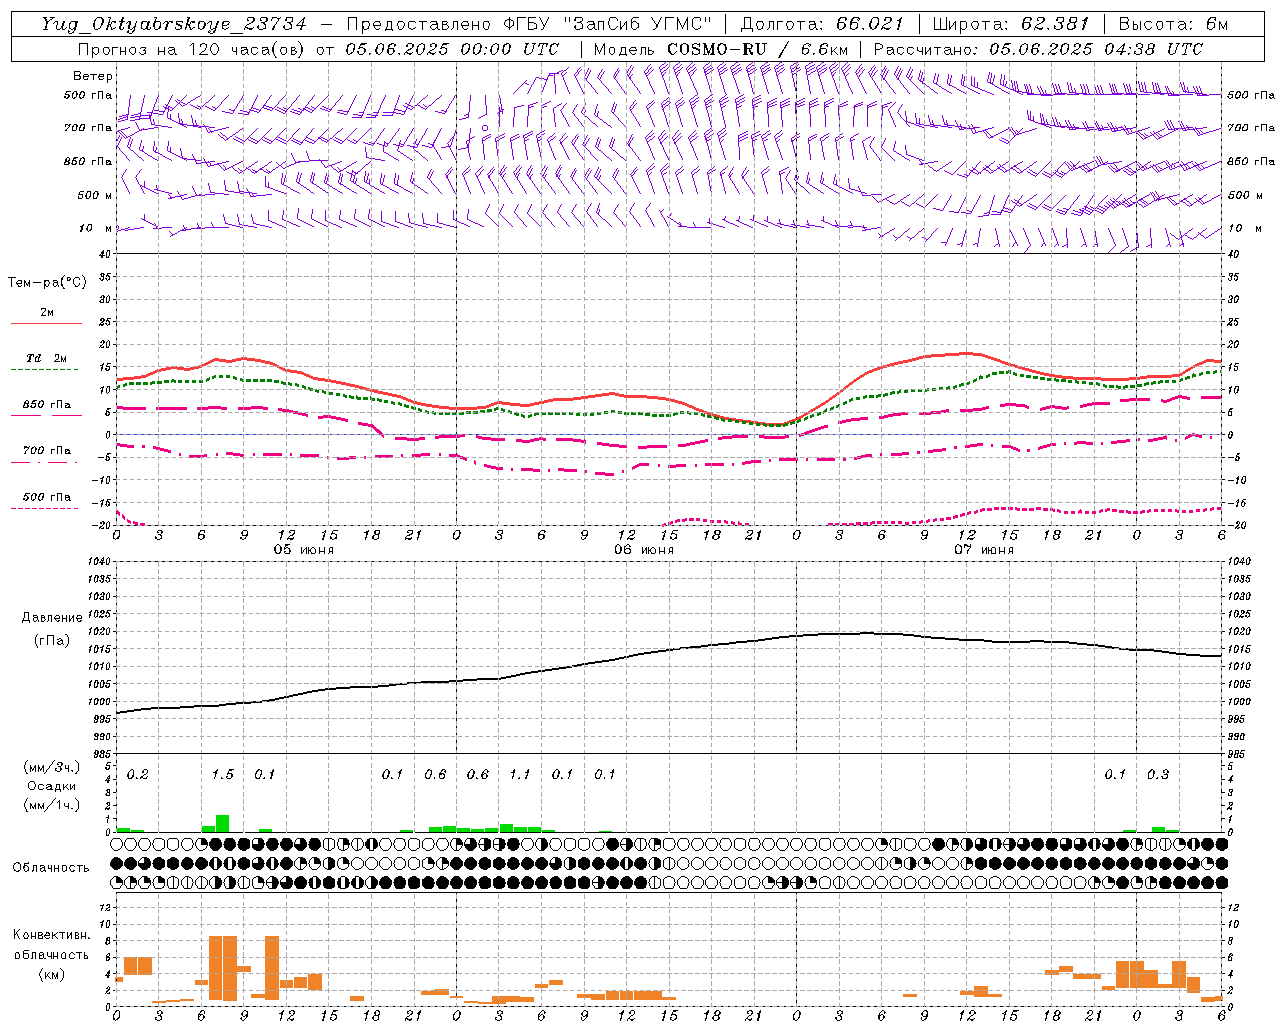Click the tallest green precipitation bar on 05 июня
Viewport: 1280px width, 1024px height.
click(222, 824)
